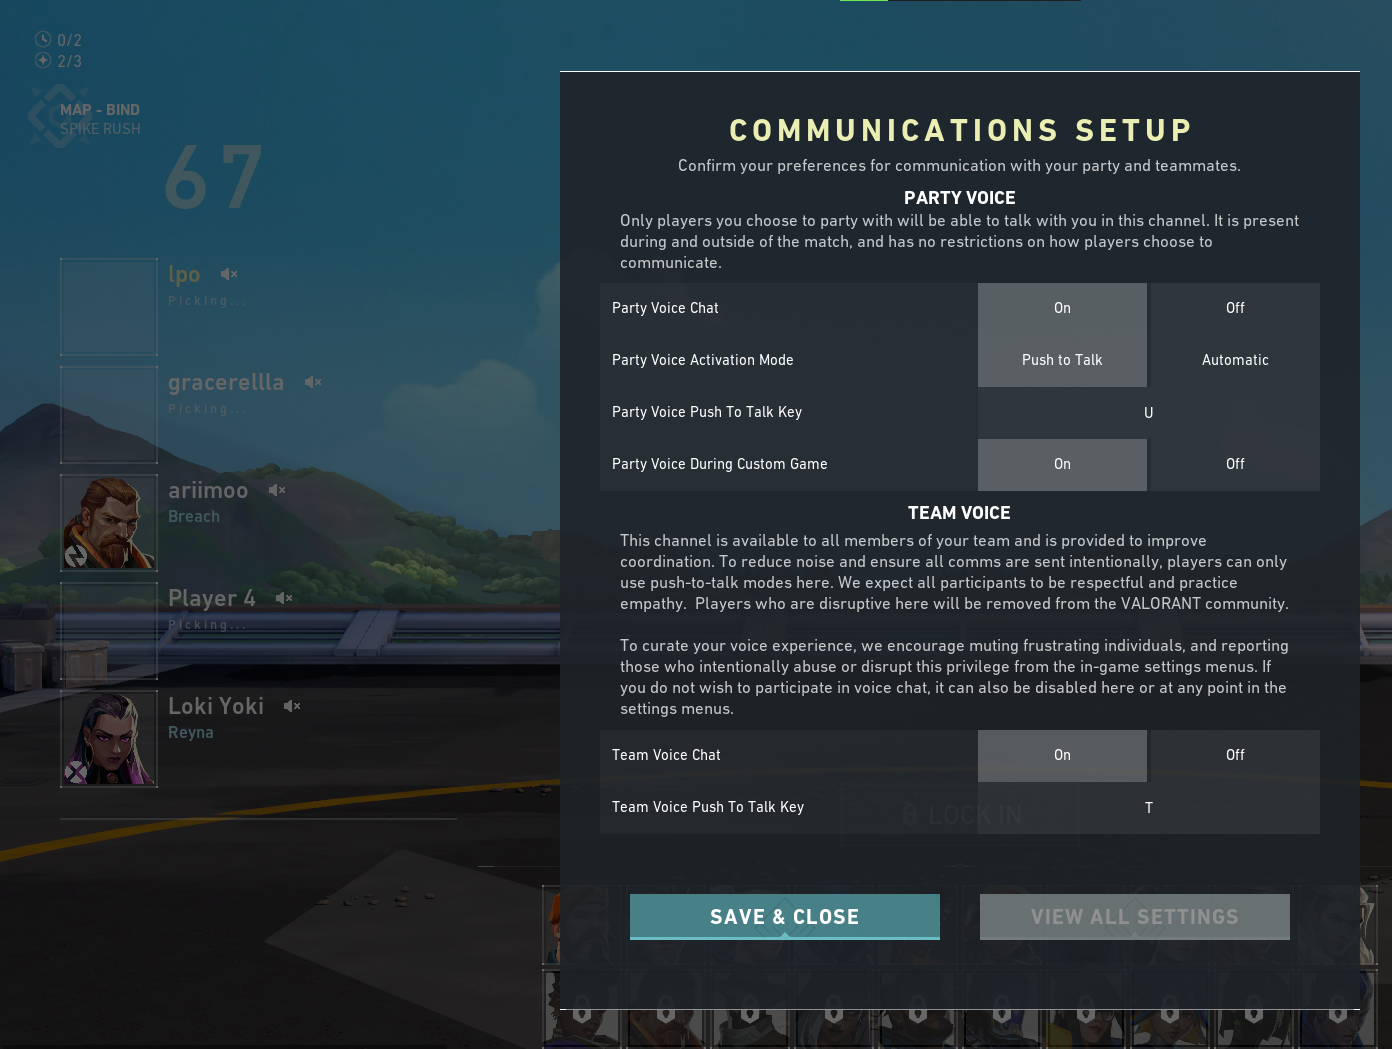Click the Save & Close button
This screenshot has width=1392, height=1049.
tap(785, 917)
